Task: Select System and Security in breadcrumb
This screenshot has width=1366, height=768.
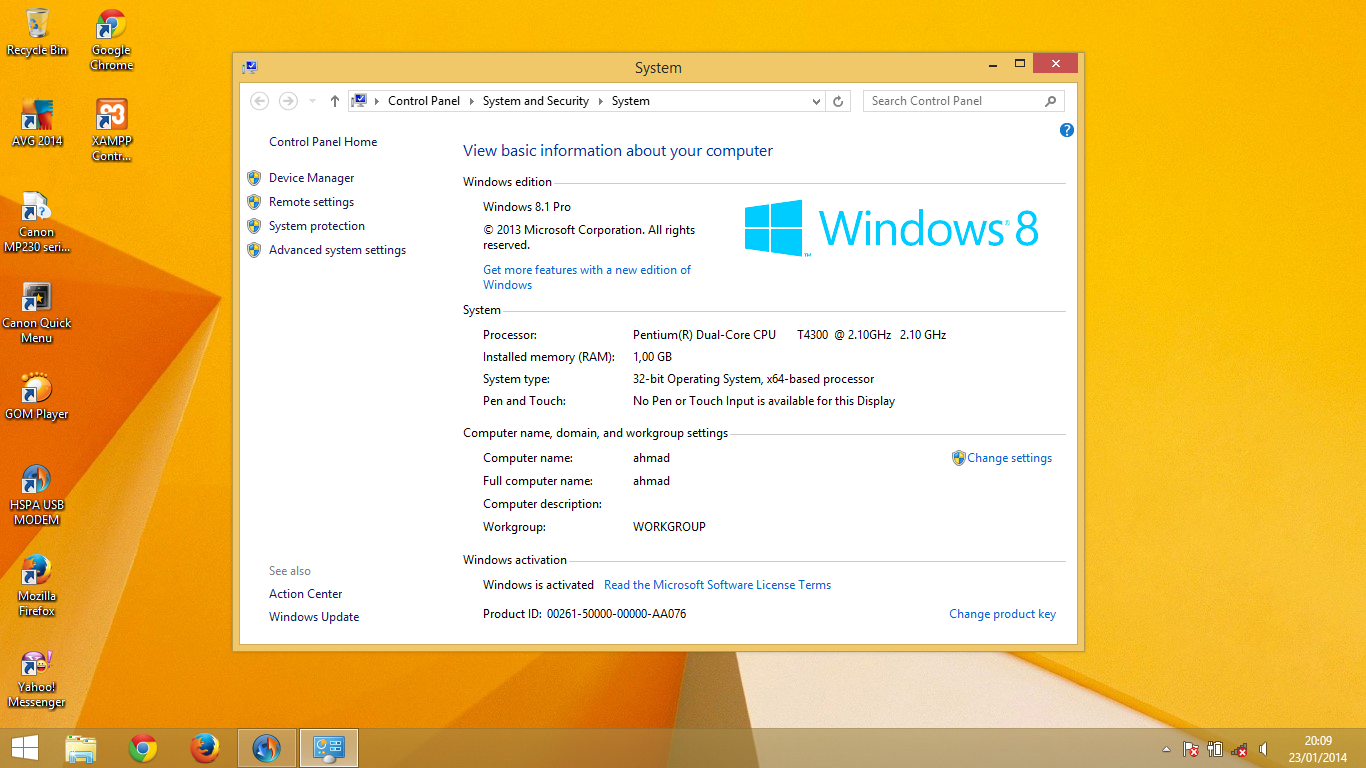Action: pyautogui.click(x=536, y=101)
